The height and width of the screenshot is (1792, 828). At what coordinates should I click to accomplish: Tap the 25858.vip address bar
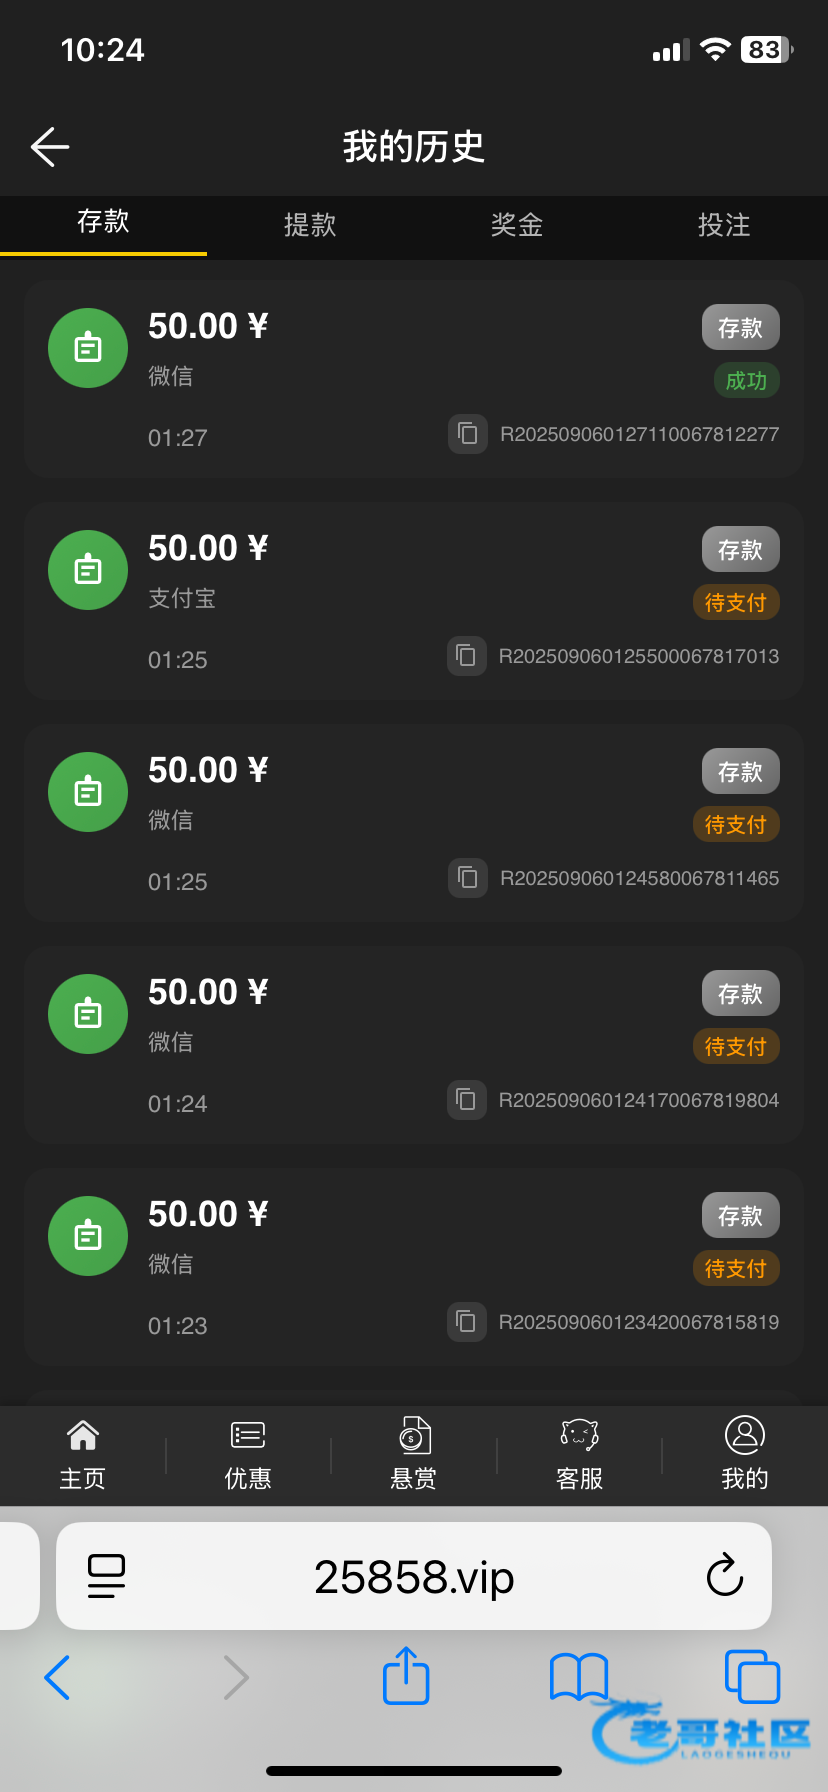414,1577
